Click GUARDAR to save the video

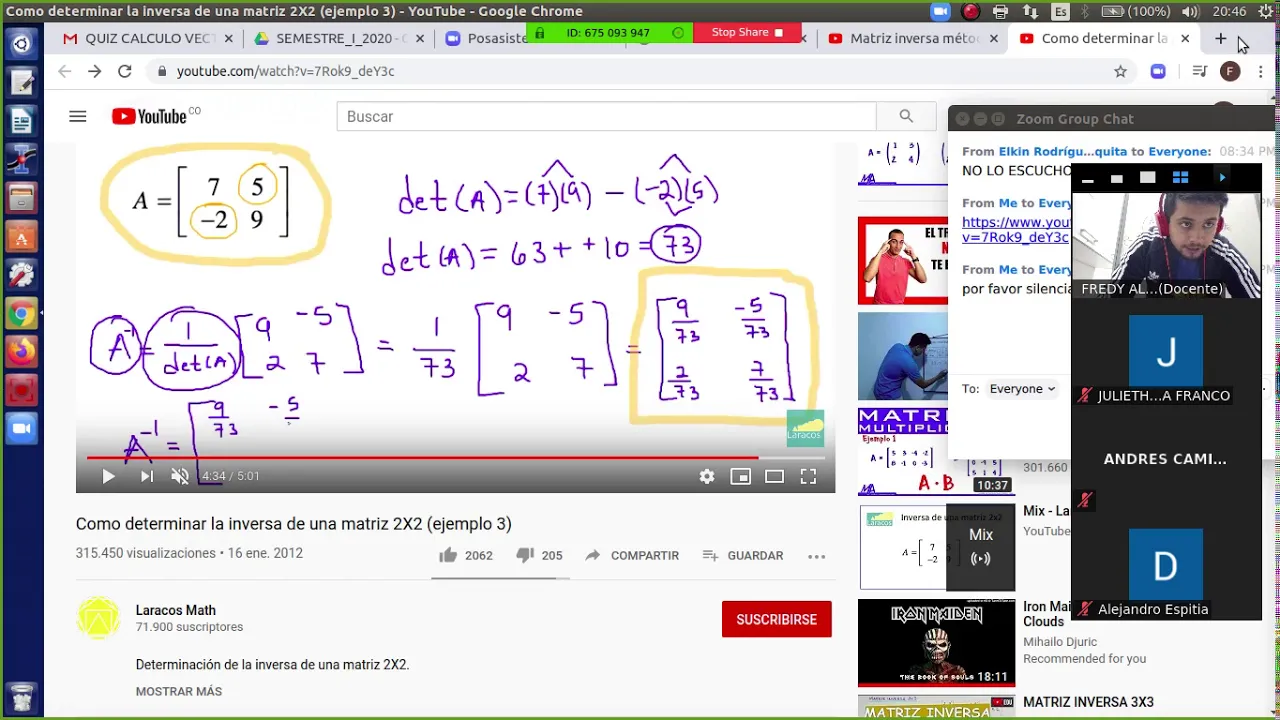pyautogui.click(x=743, y=555)
